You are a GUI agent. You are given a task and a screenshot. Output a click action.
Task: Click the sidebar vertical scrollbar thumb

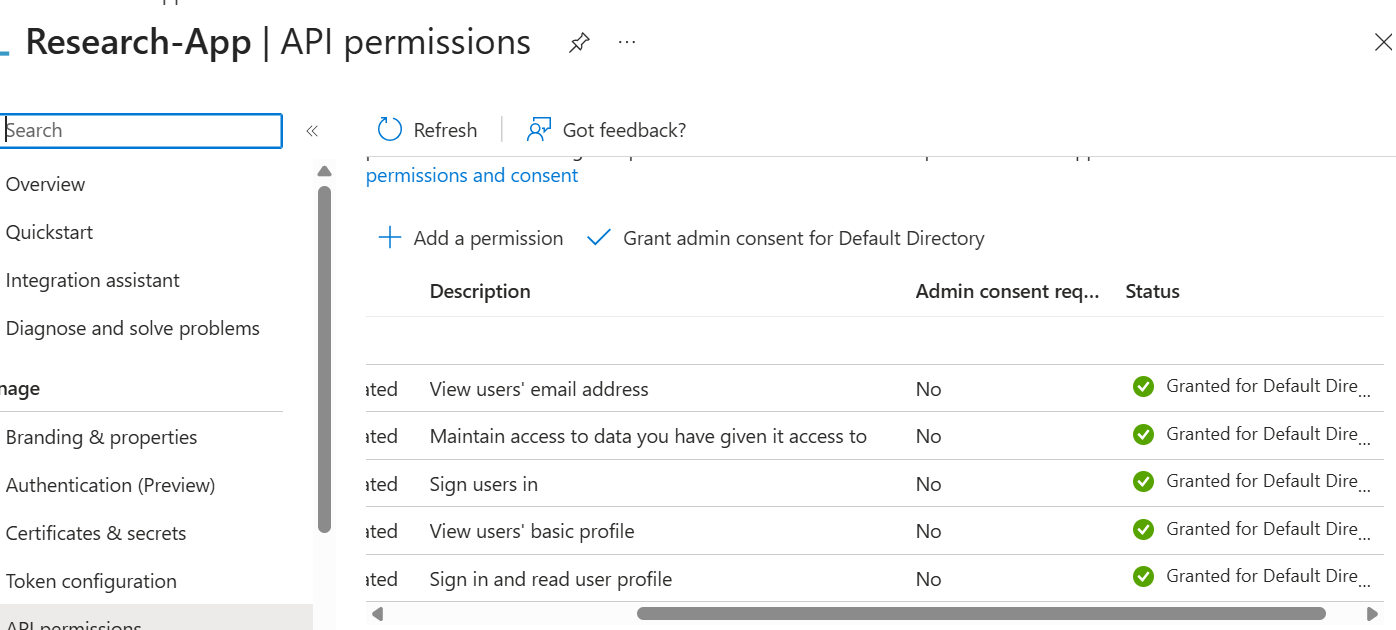(x=324, y=359)
